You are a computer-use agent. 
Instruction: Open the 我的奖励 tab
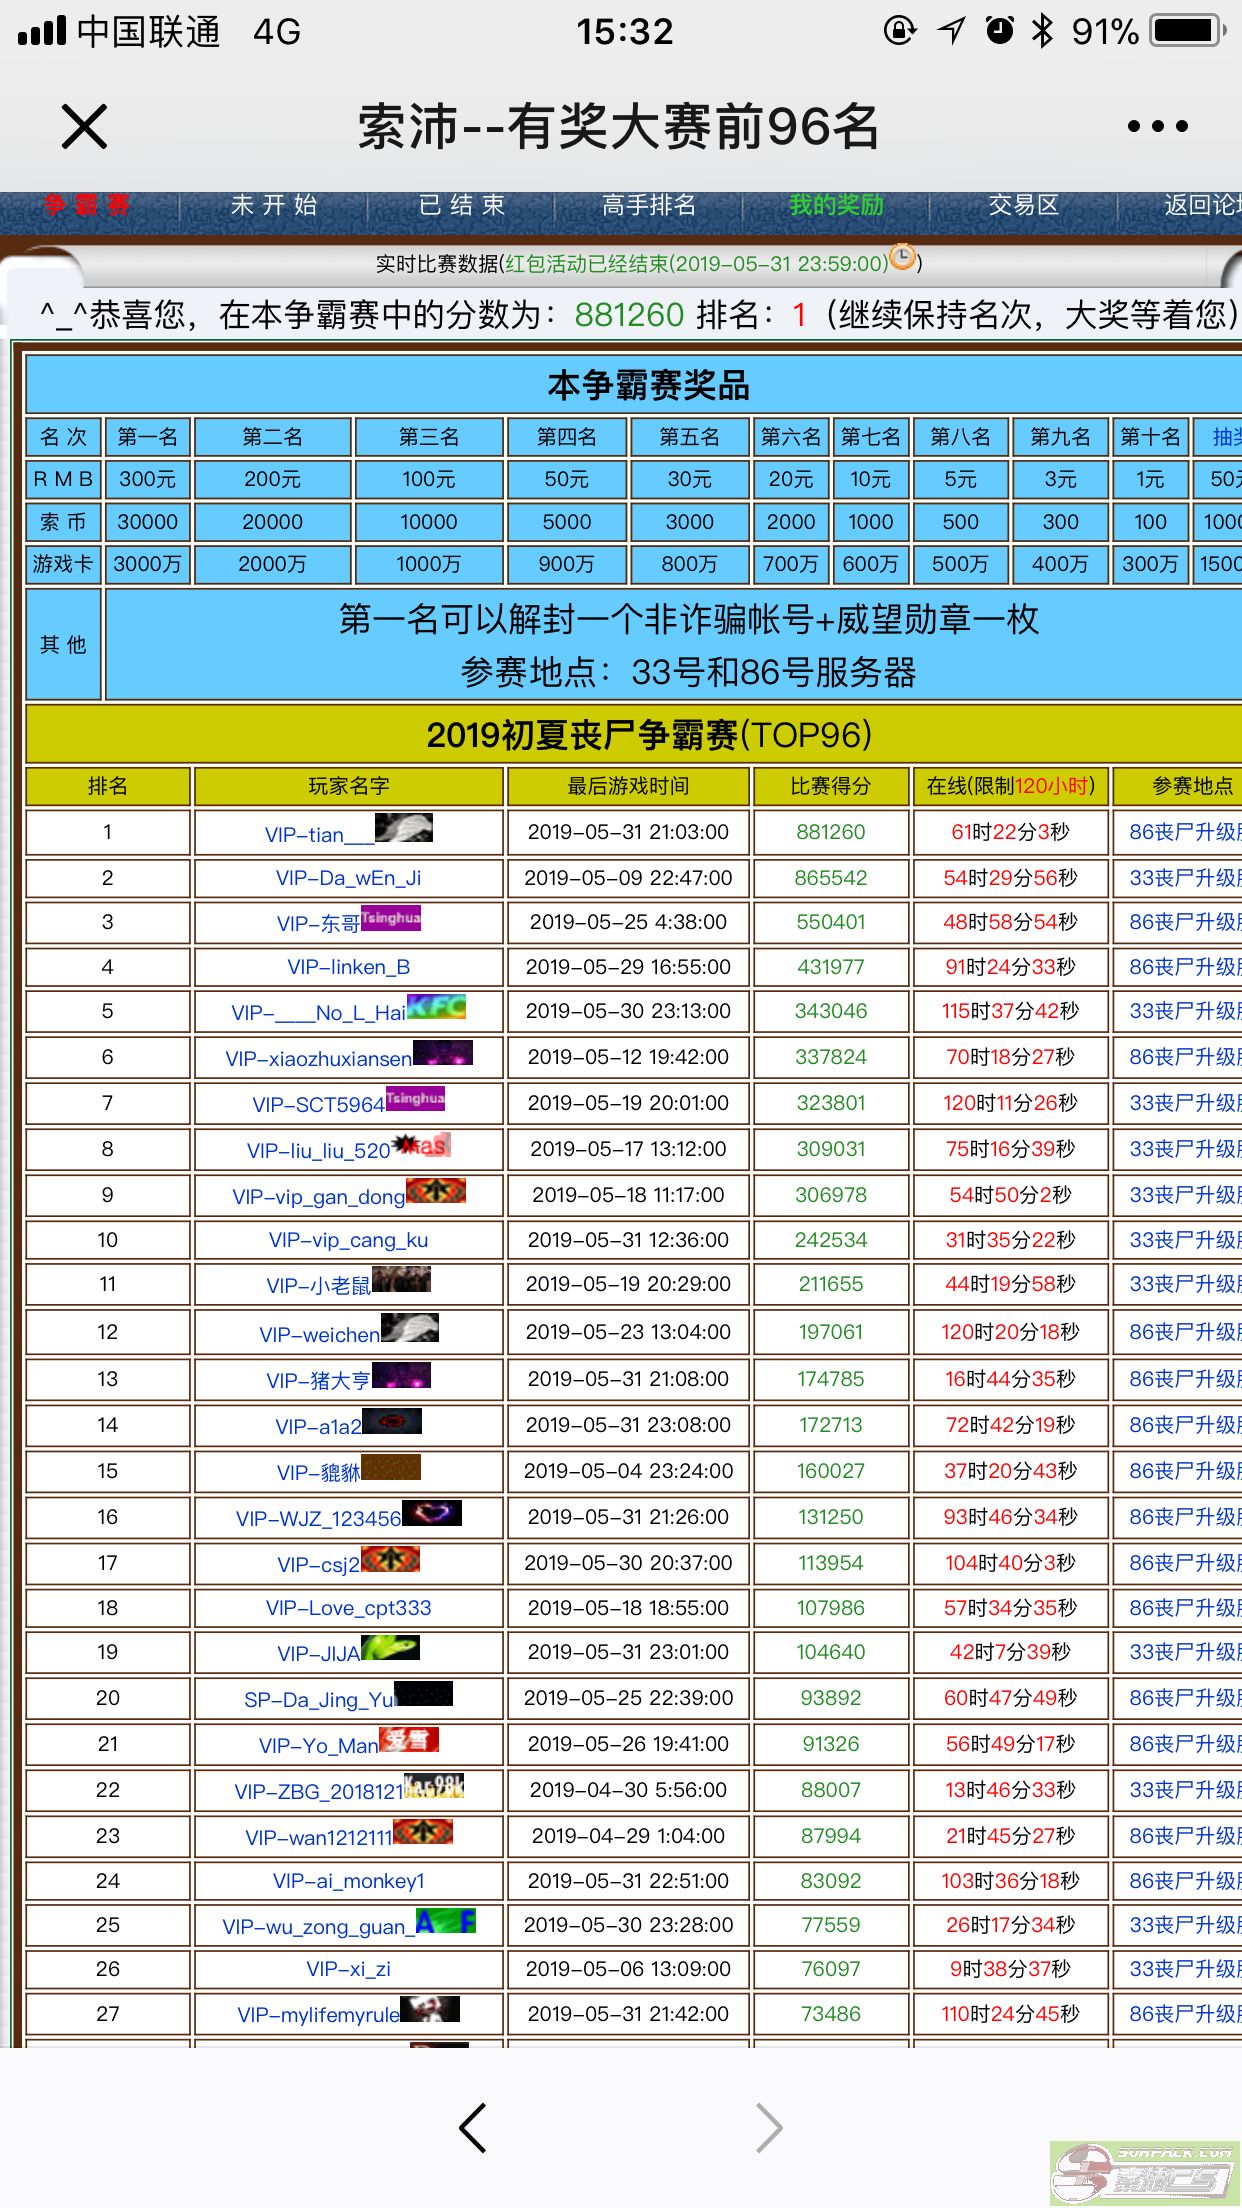[836, 206]
